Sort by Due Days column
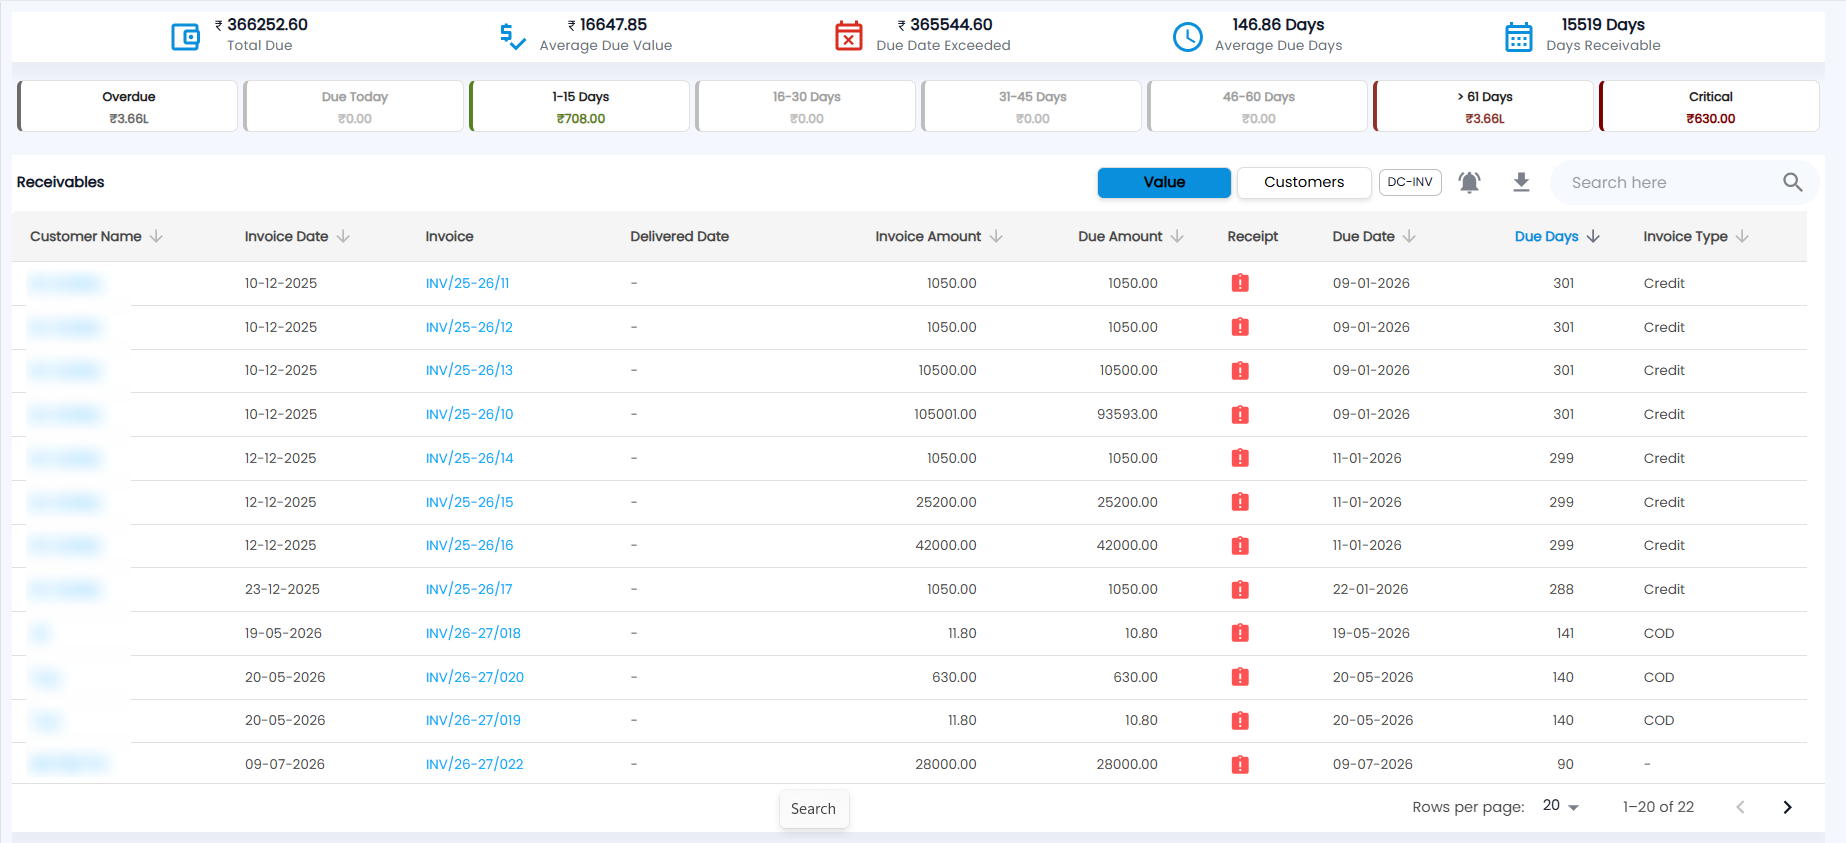The image size is (1846, 843). click(x=1556, y=236)
